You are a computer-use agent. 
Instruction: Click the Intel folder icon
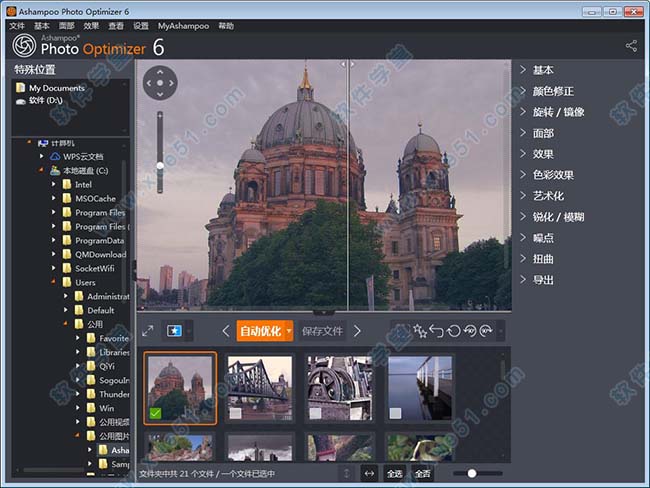click(x=67, y=184)
